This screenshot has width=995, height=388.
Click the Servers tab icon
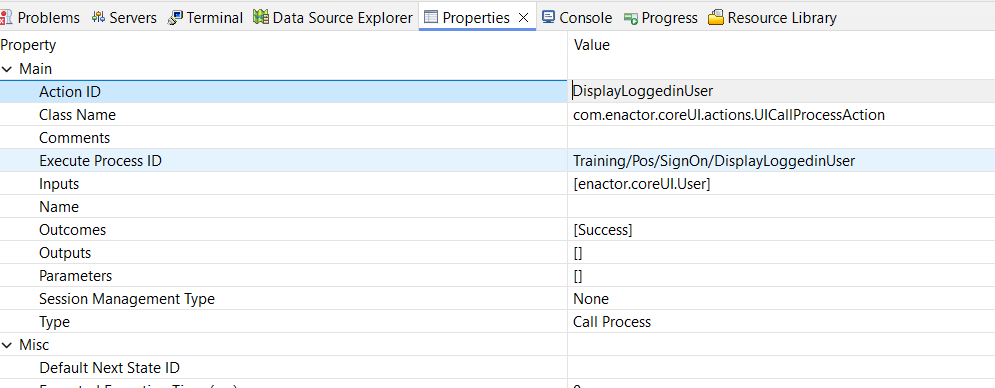98,18
